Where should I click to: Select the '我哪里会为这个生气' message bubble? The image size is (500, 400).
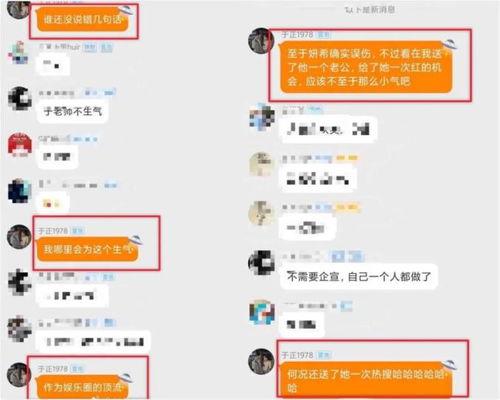click(x=87, y=249)
